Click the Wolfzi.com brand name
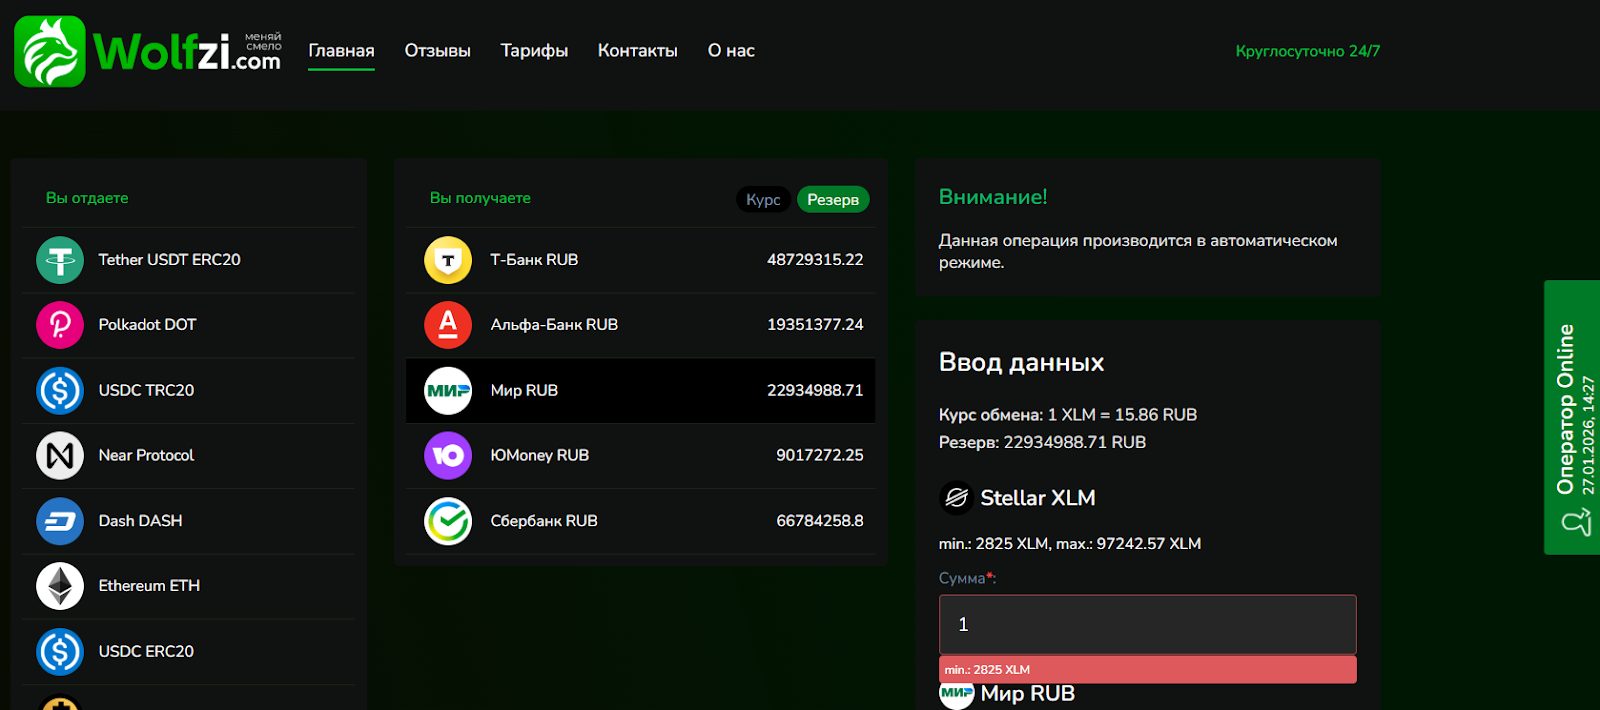The width and height of the screenshot is (1600, 710). pos(187,51)
